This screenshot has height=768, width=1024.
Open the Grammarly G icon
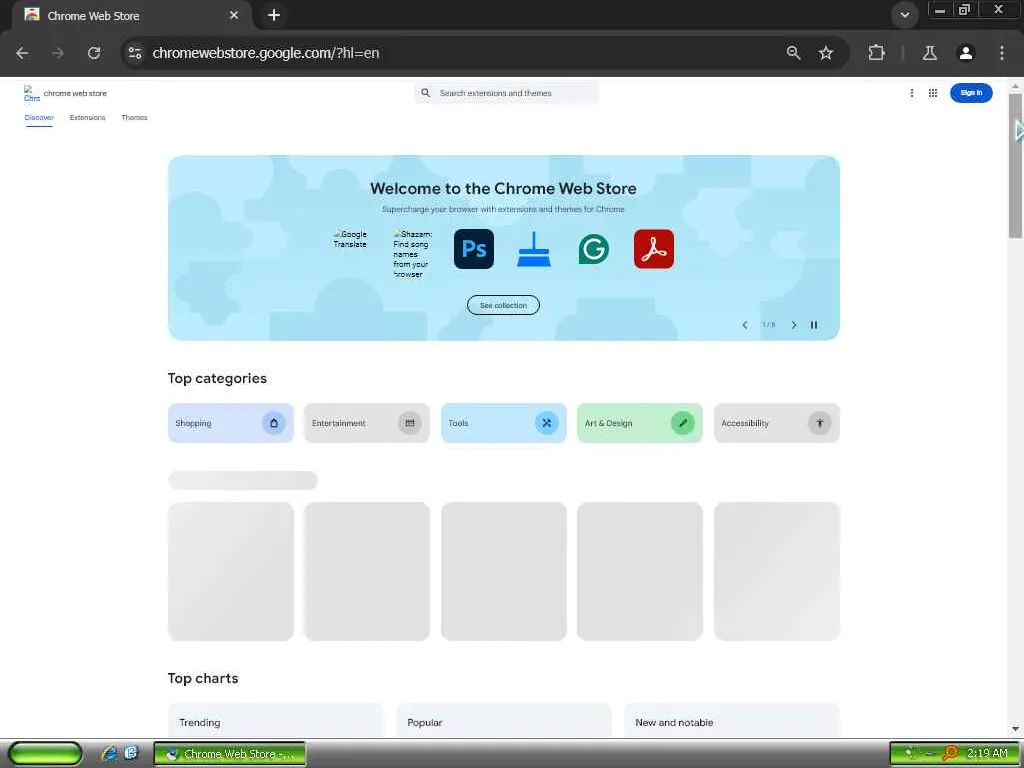coord(594,249)
